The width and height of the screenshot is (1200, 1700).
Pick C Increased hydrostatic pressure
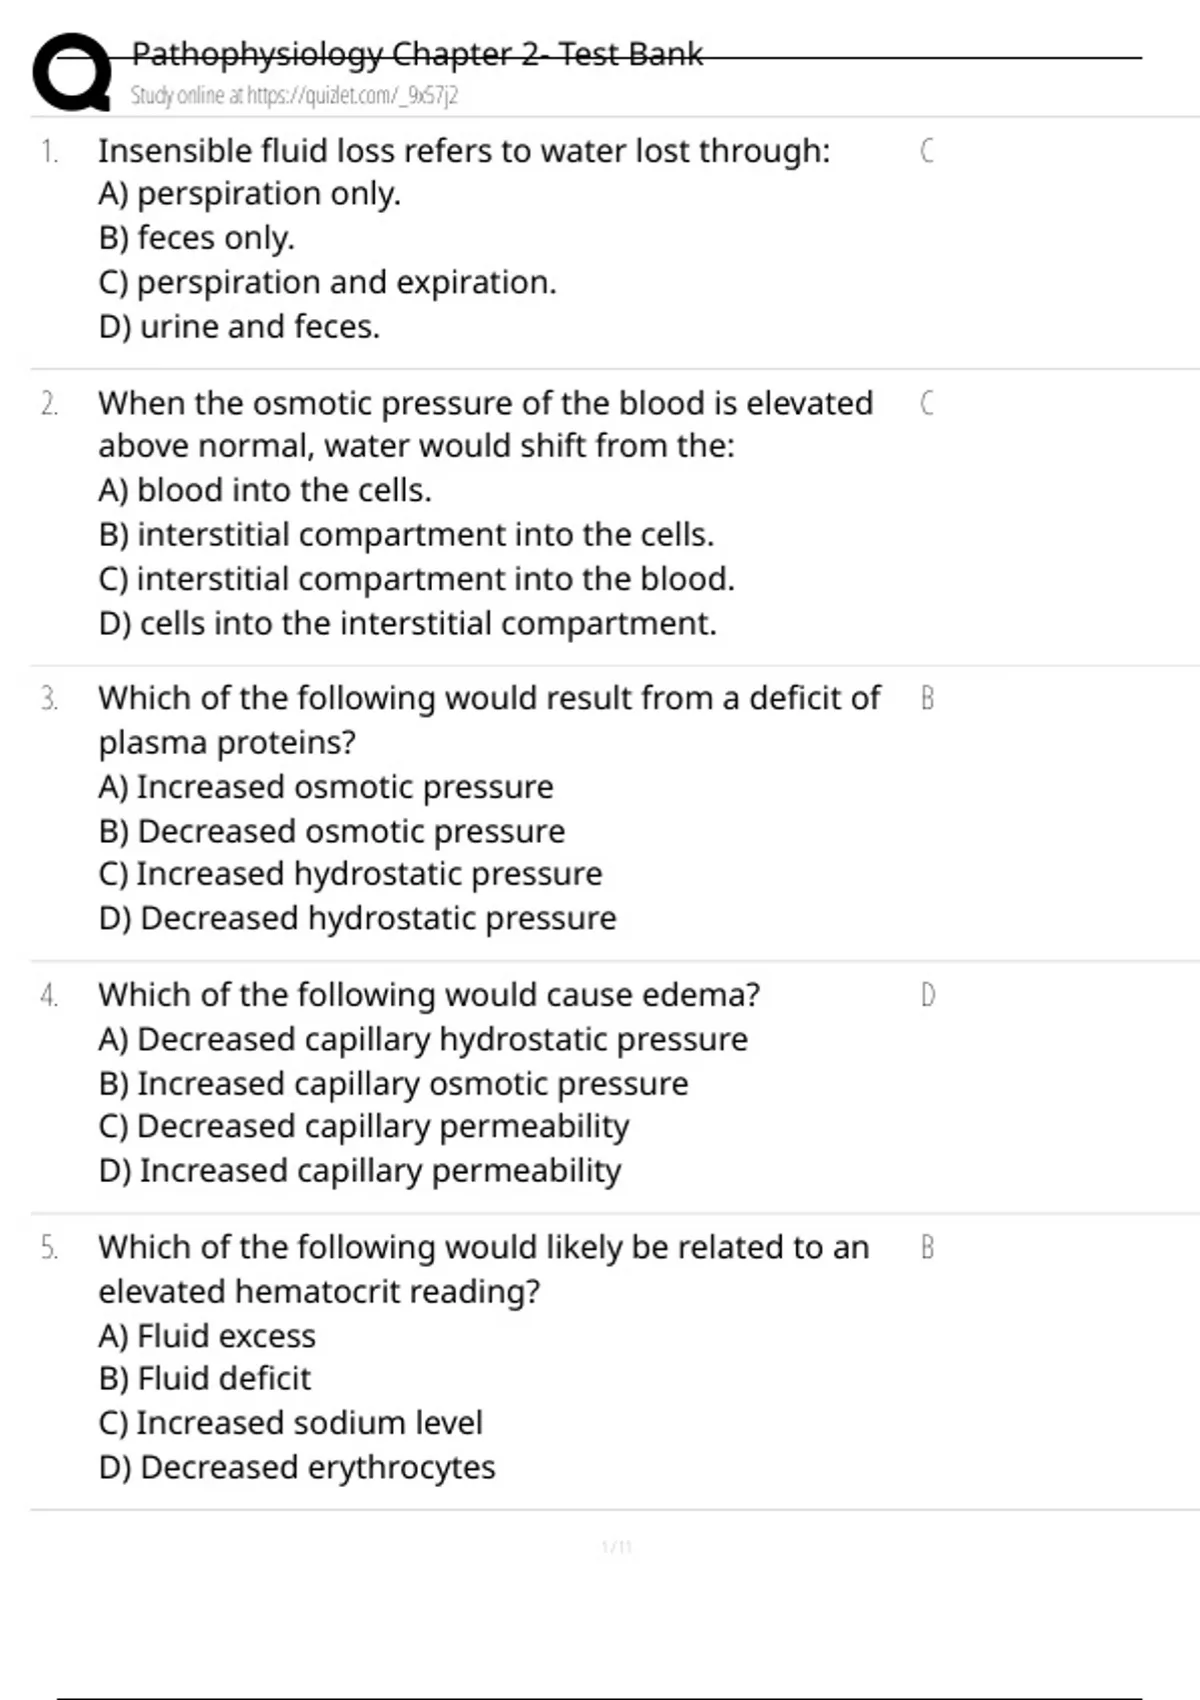click(350, 875)
